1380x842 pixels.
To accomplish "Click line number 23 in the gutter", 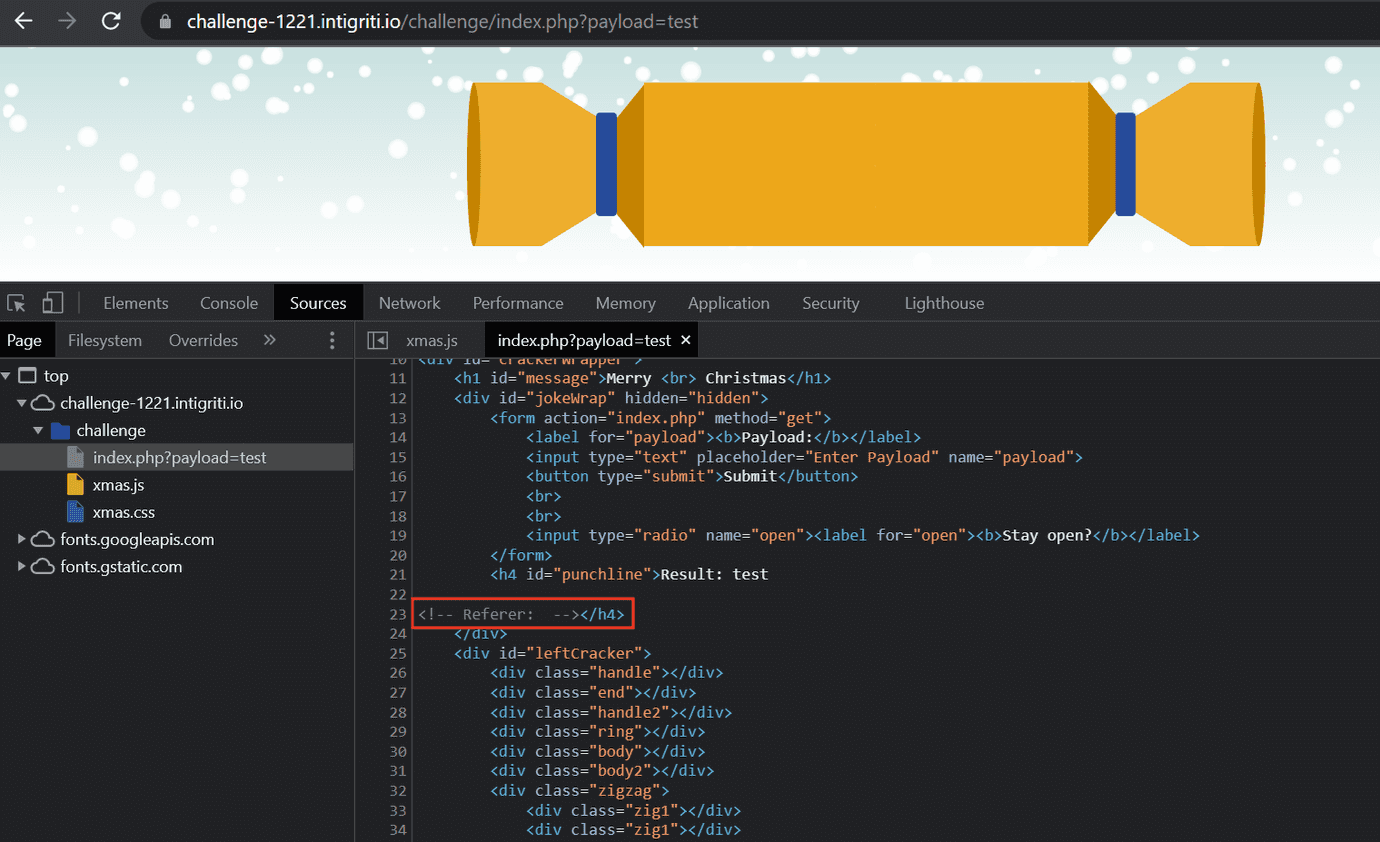I will [397, 614].
